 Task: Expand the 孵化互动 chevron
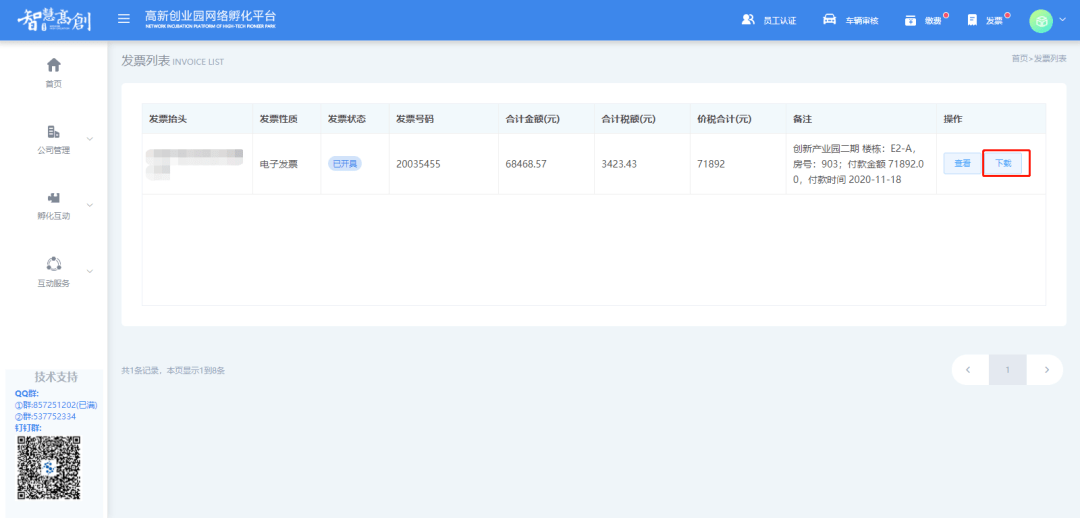tap(90, 205)
